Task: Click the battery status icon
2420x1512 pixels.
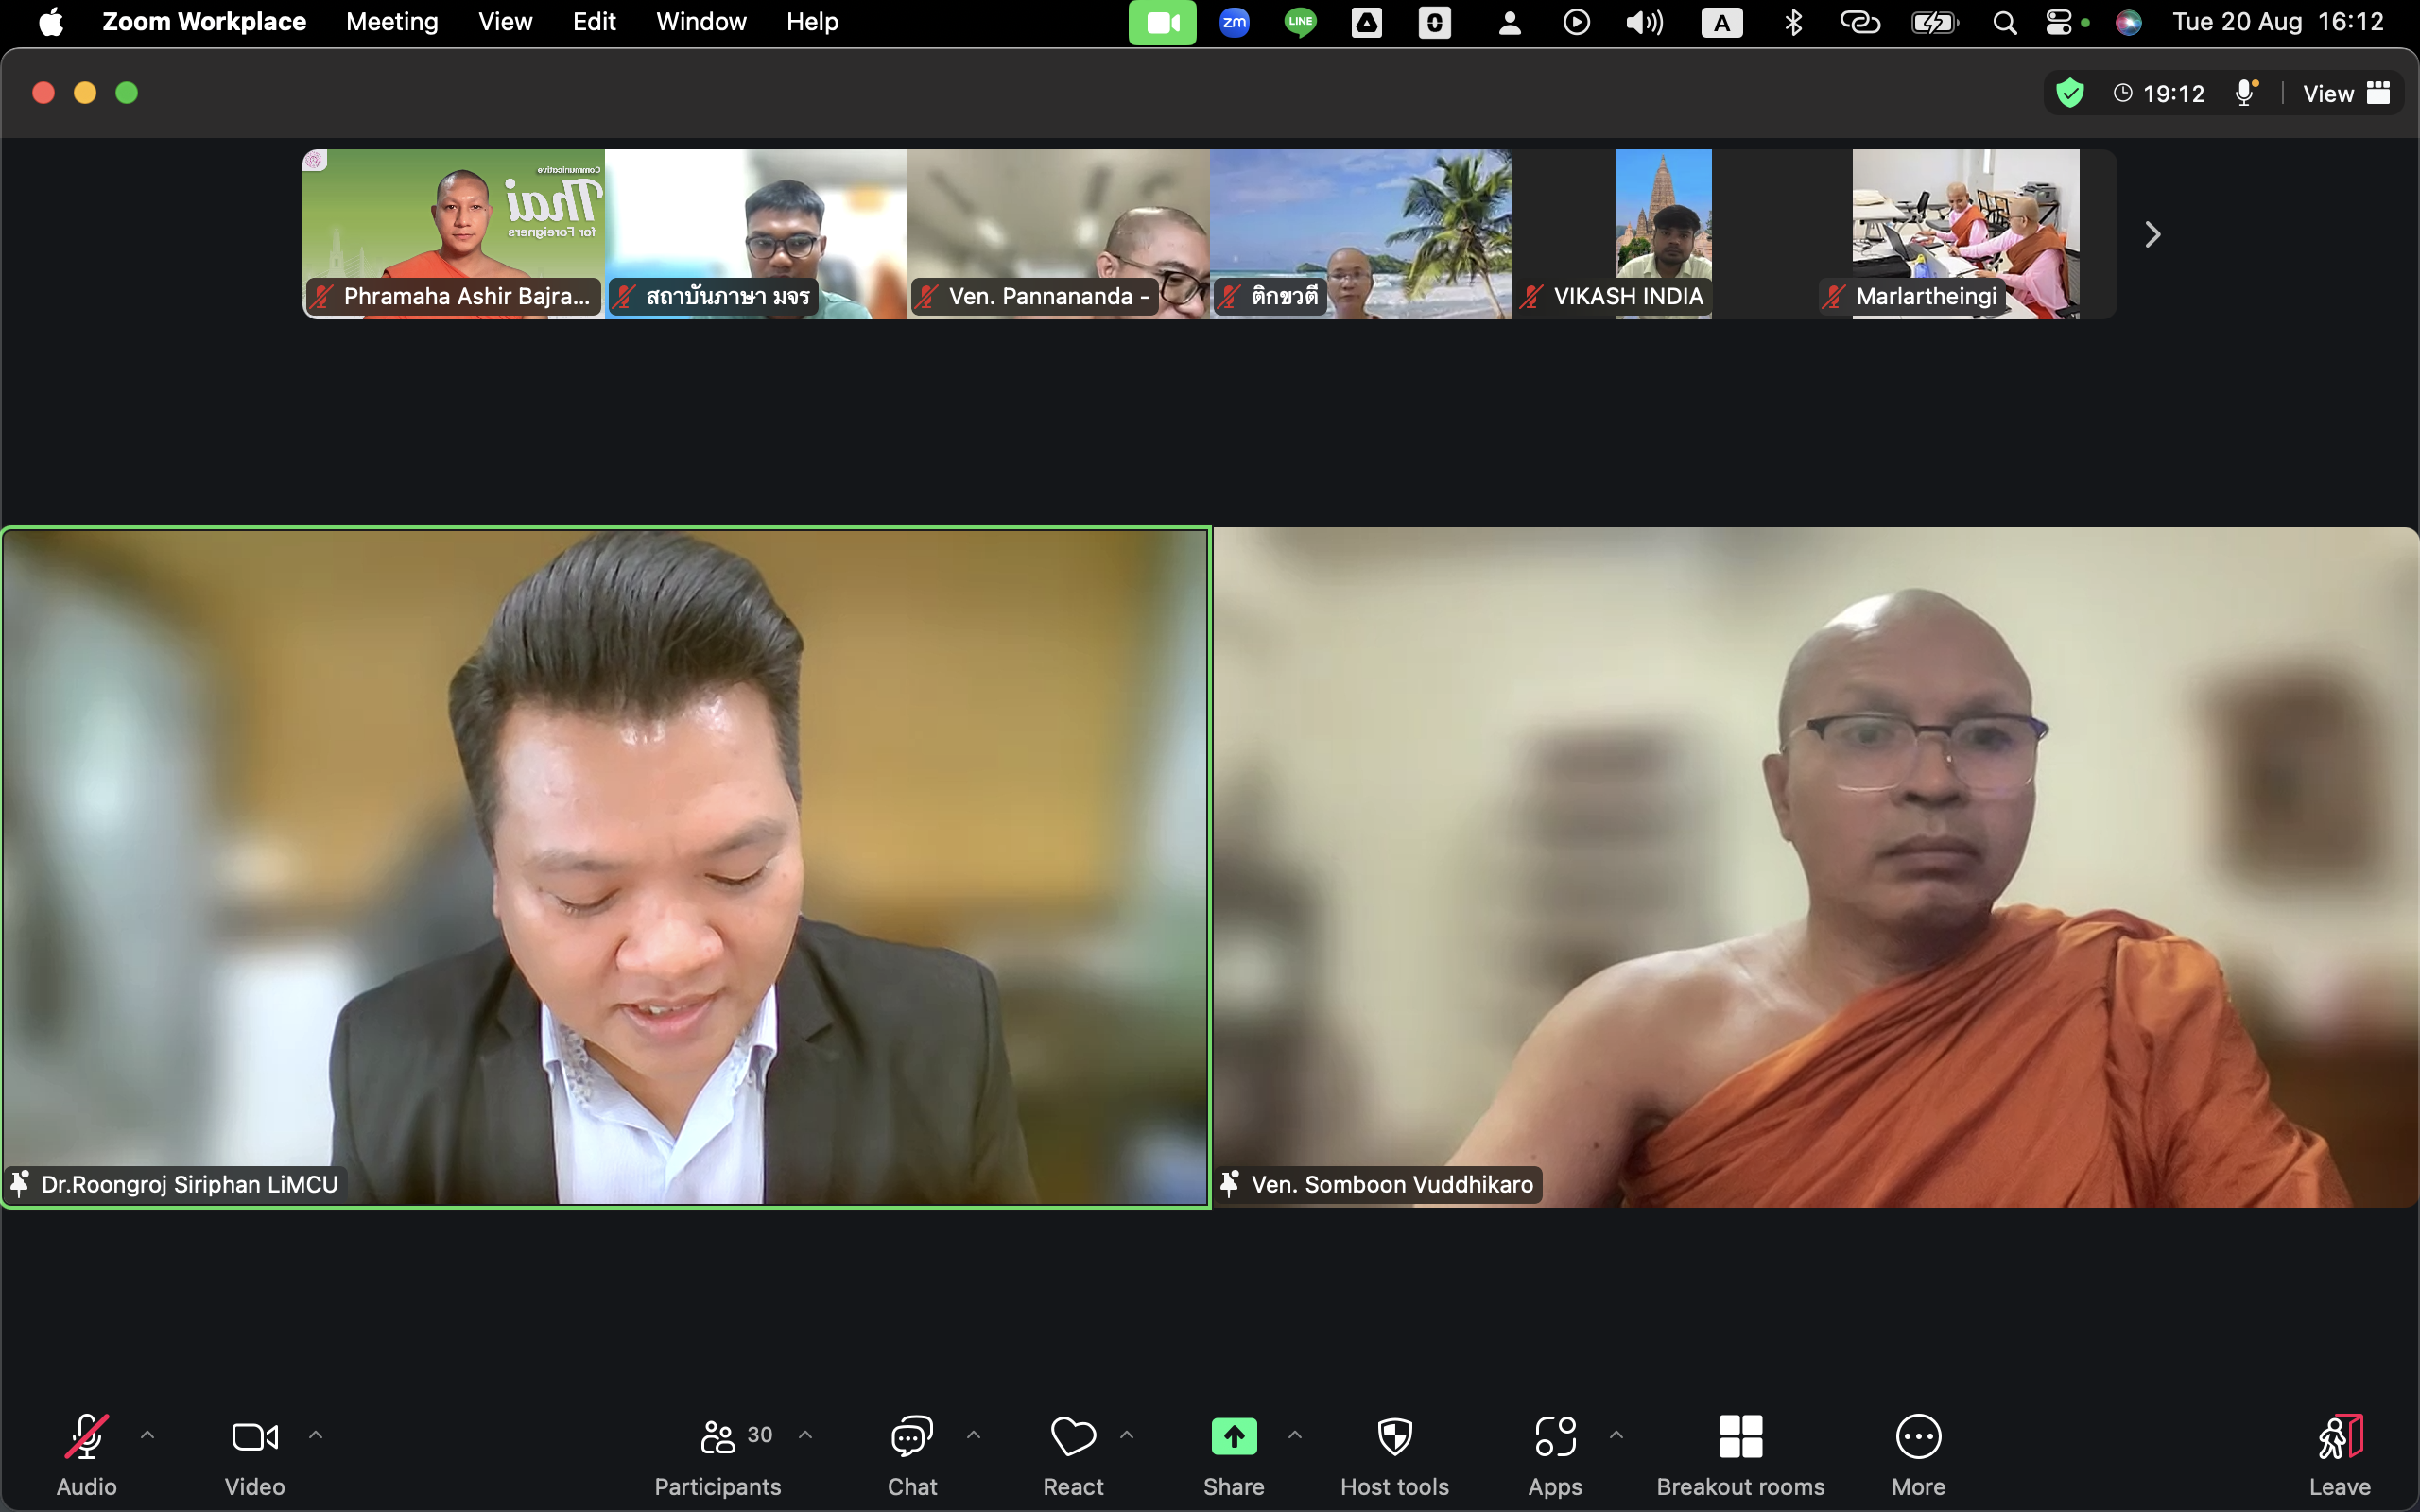Action: (1935, 22)
